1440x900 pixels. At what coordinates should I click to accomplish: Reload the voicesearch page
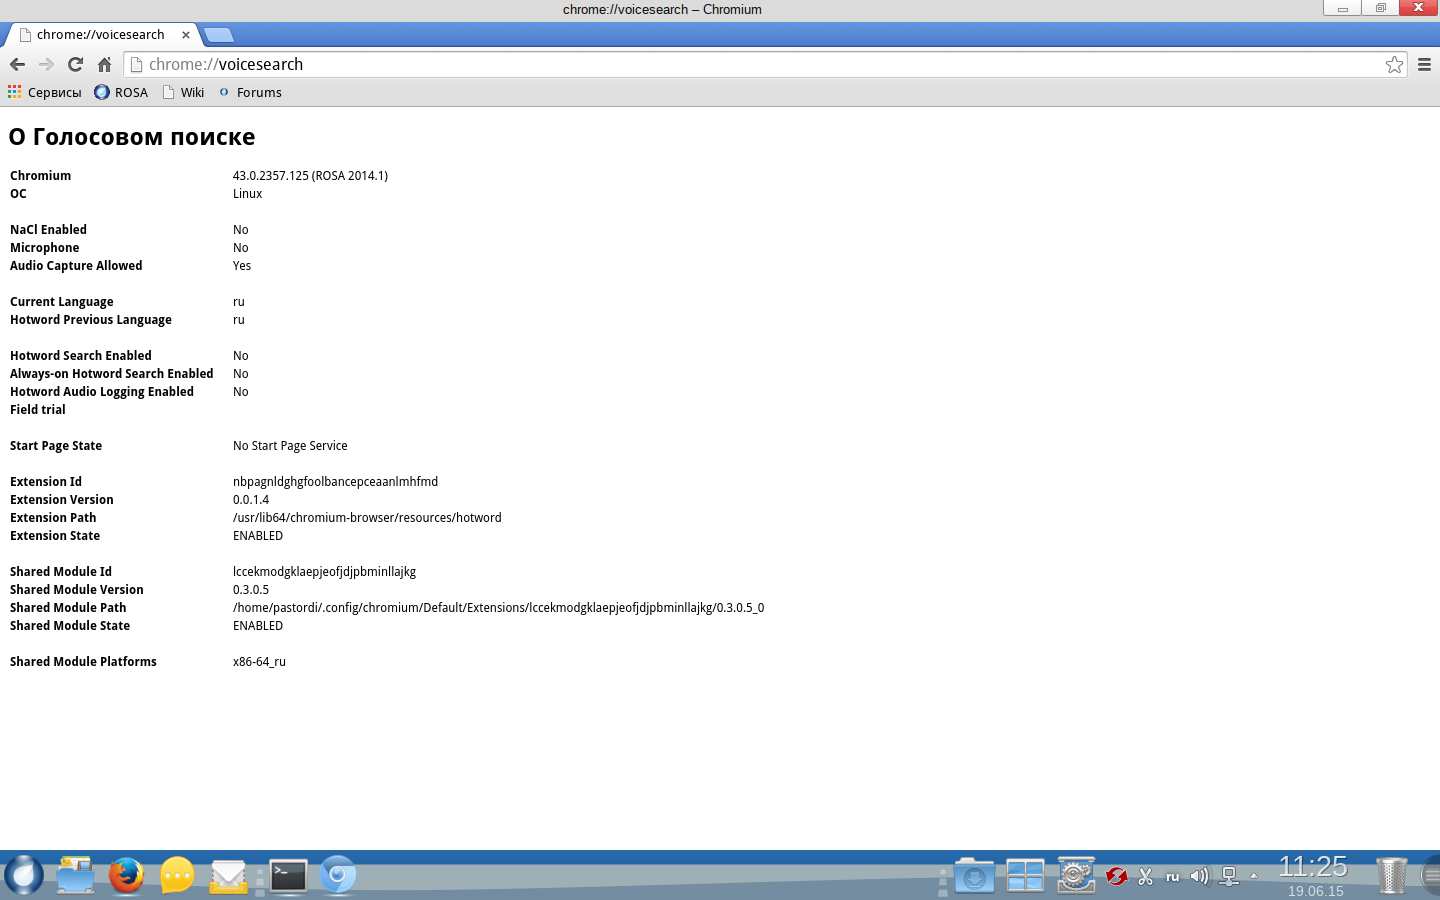tap(75, 64)
